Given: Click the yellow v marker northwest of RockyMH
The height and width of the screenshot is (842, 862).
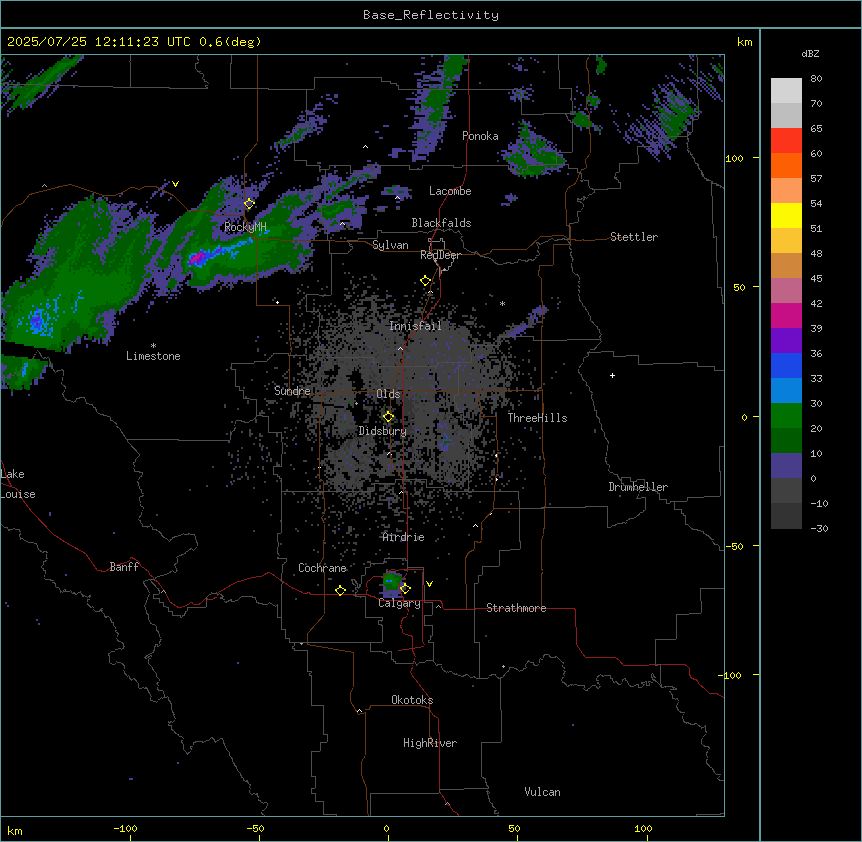Looking at the screenshot, I should [175, 184].
